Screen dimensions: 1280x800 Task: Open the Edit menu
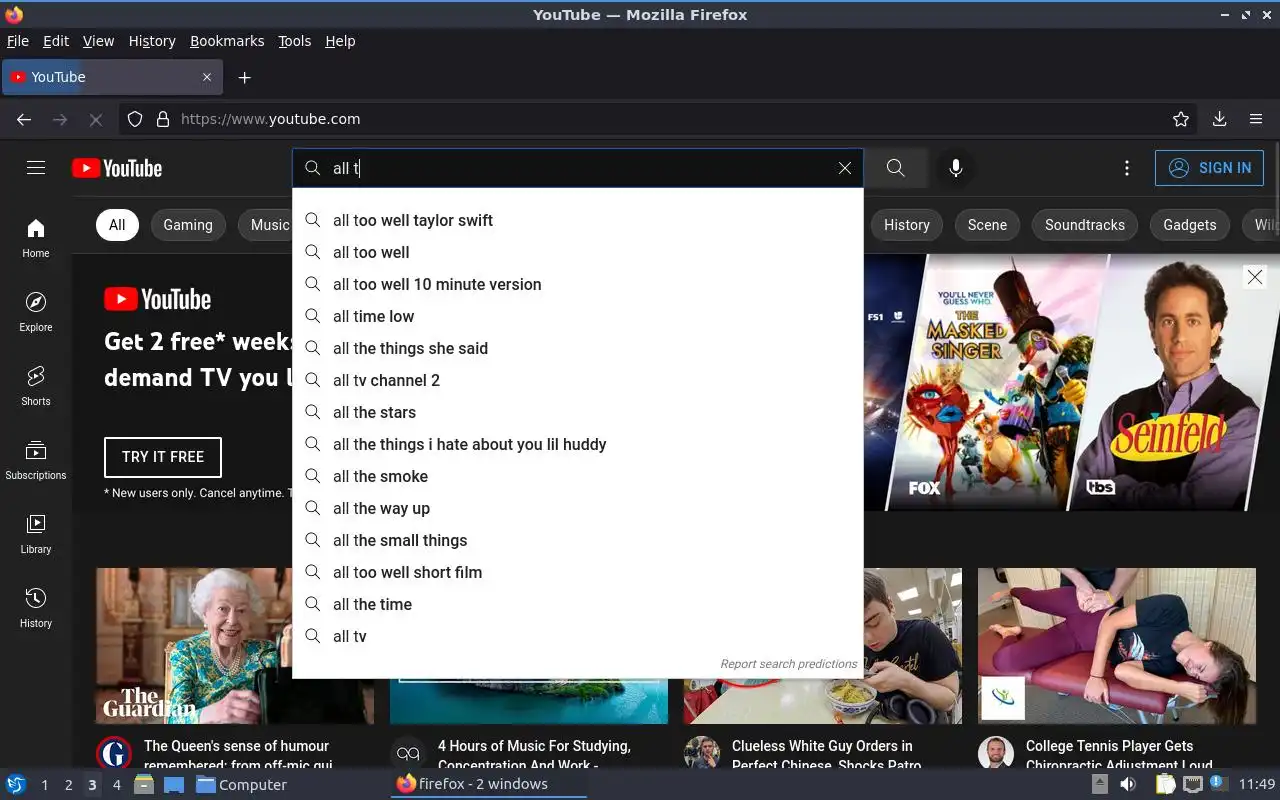coord(56,41)
